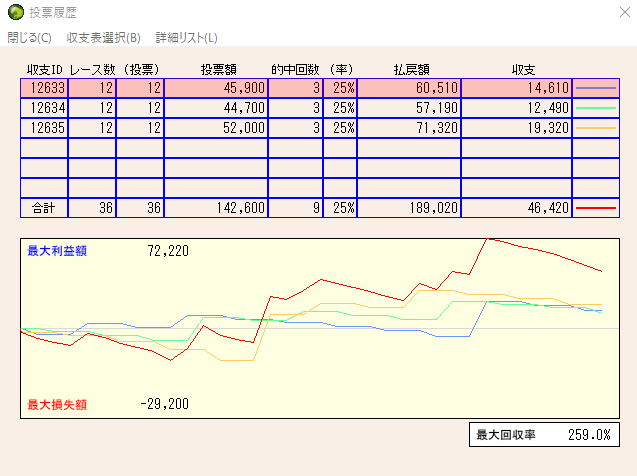Click the 投票額 value 52,000

(244, 128)
